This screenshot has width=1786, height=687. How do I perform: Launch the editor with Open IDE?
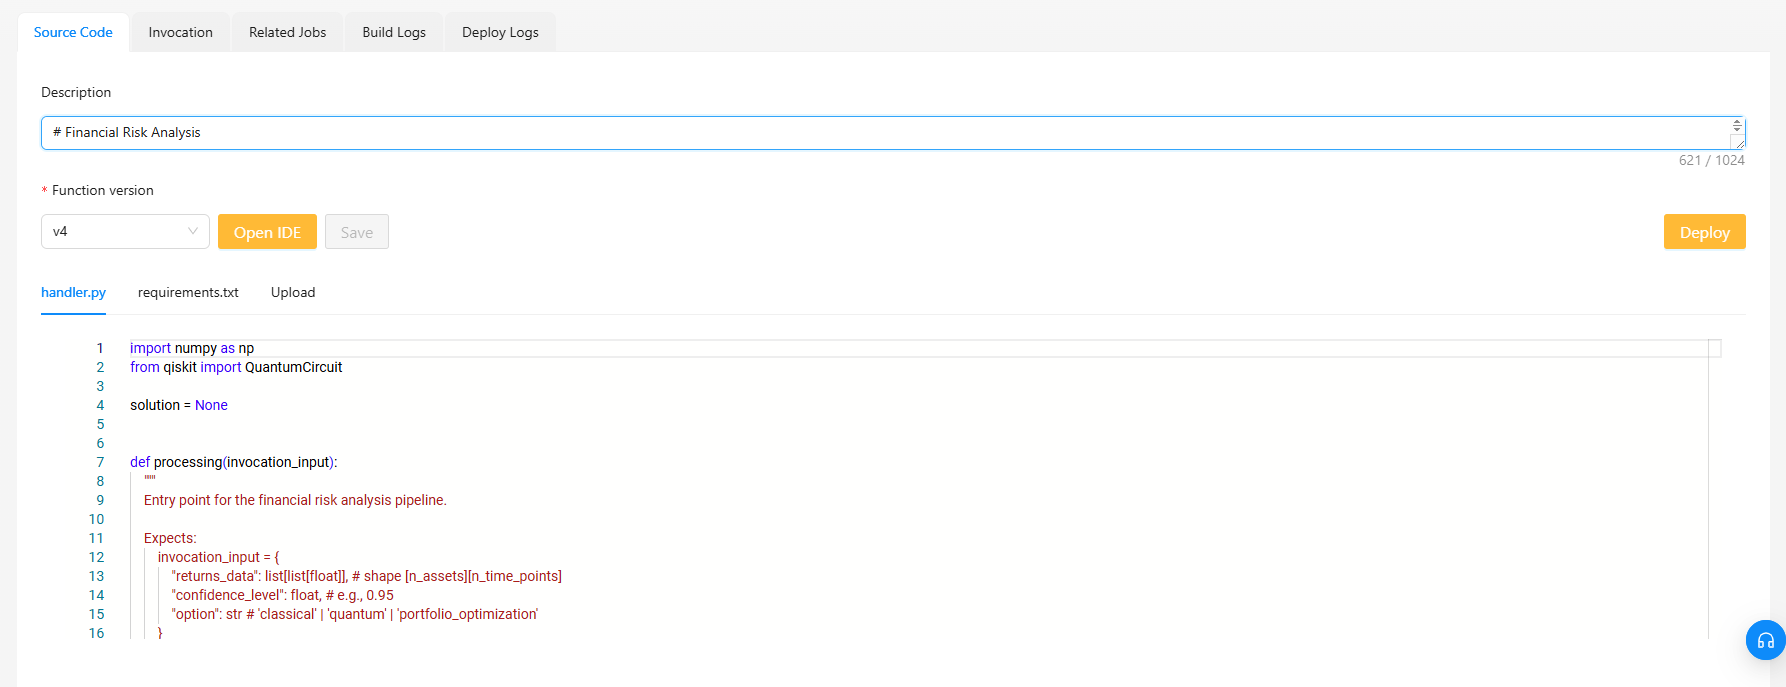click(x=267, y=231)
